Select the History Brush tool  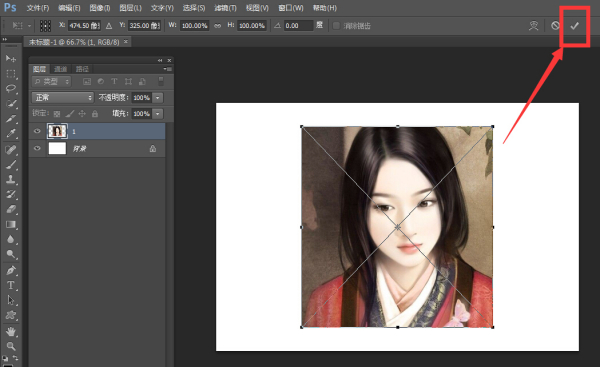click(x=10, y=194)
